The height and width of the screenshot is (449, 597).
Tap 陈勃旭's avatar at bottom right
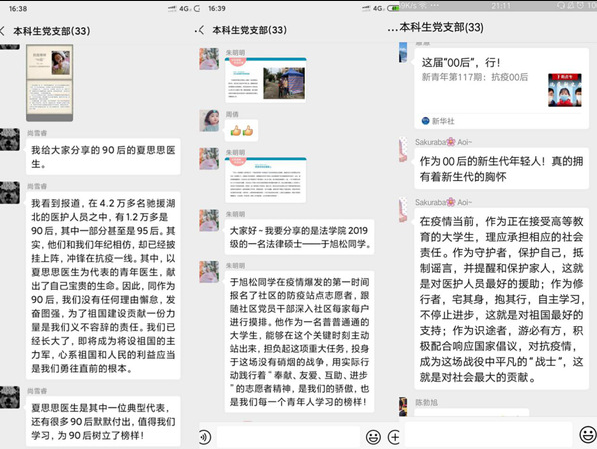403,406
